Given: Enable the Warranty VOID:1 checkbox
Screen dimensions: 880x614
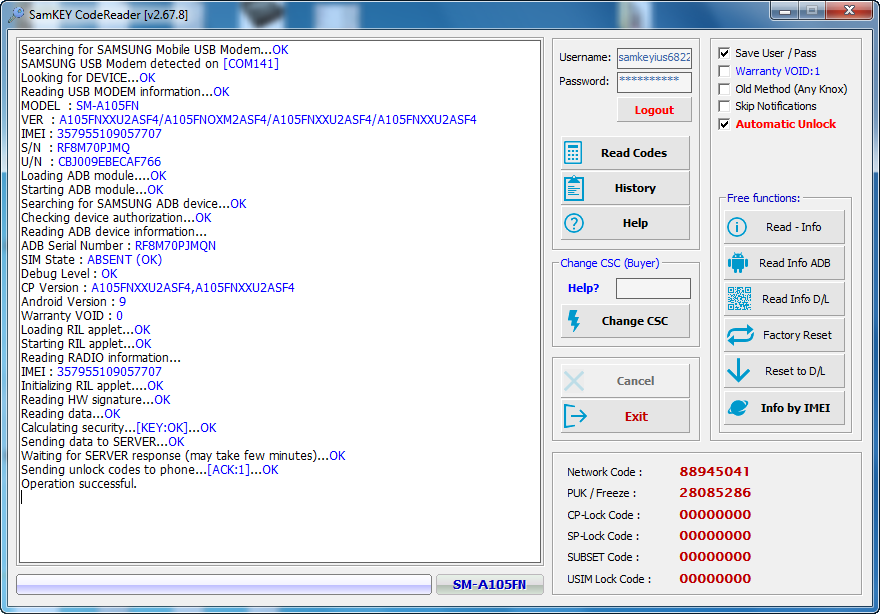Looking at the screenshot, I should click(x=724, y=71).
